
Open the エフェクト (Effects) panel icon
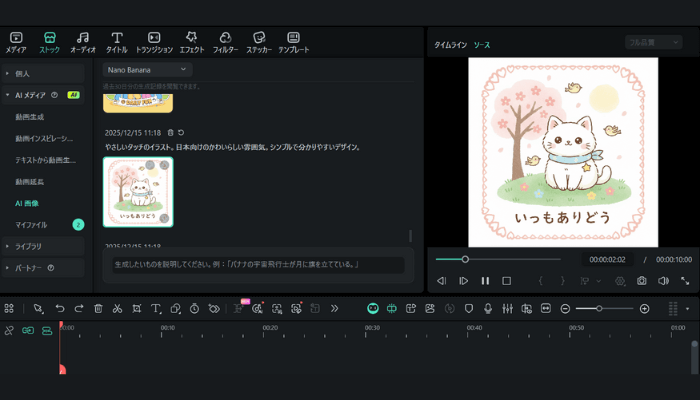point(190,41)
